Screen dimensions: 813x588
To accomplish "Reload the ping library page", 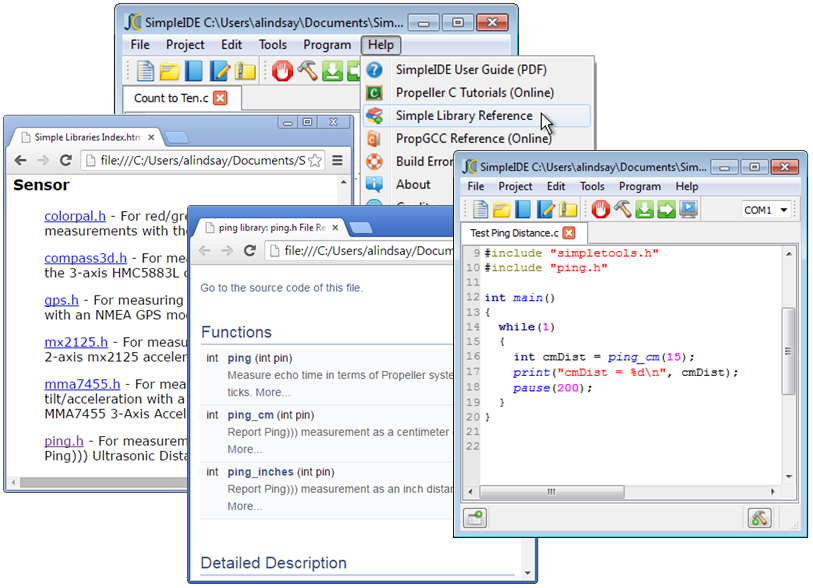I will click(250, 250).
